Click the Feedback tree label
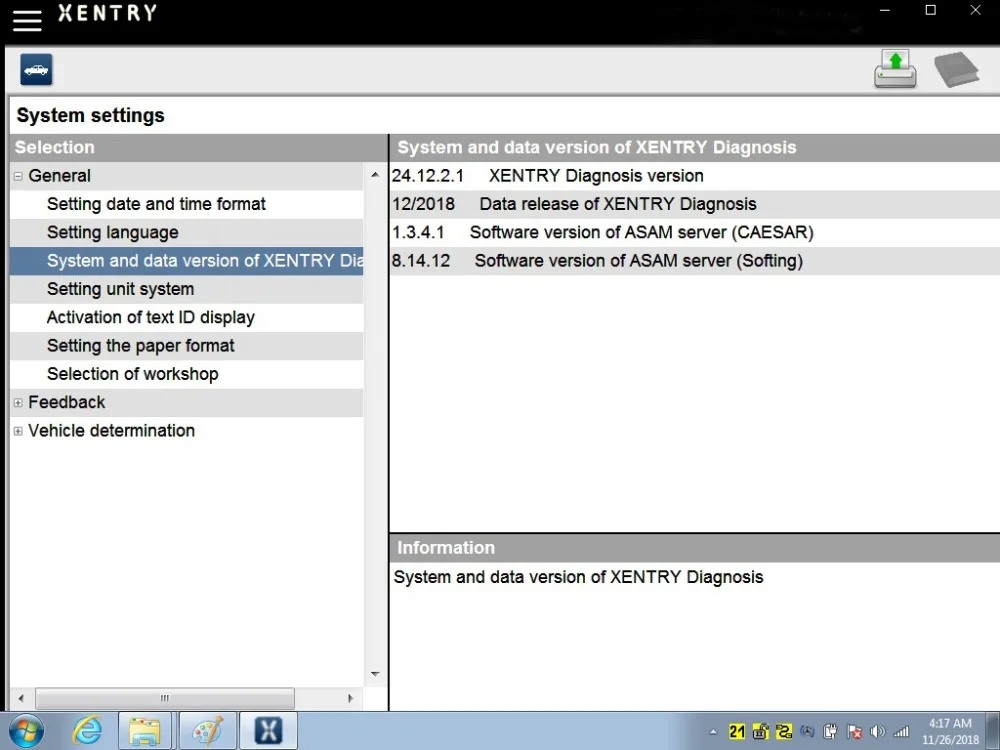Image resolution: width=1000 pixels, height=750 pixels. [66, 402]
